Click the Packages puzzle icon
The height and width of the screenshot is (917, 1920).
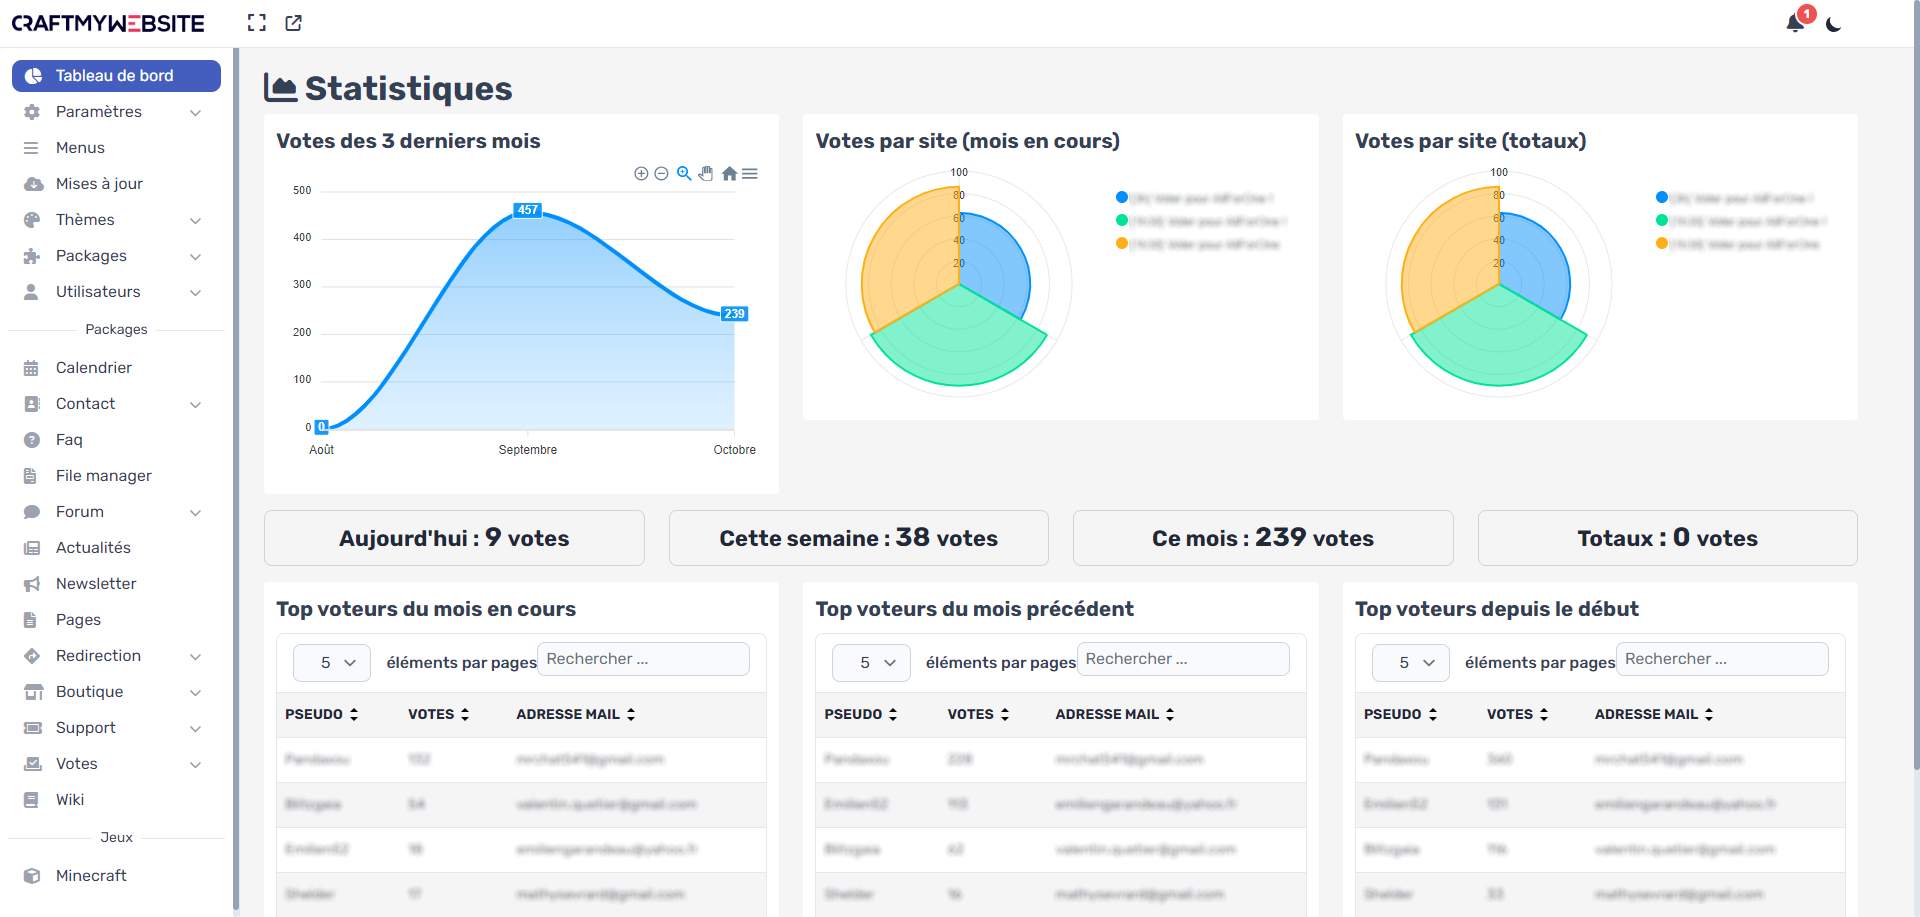(x=32, y=256)
